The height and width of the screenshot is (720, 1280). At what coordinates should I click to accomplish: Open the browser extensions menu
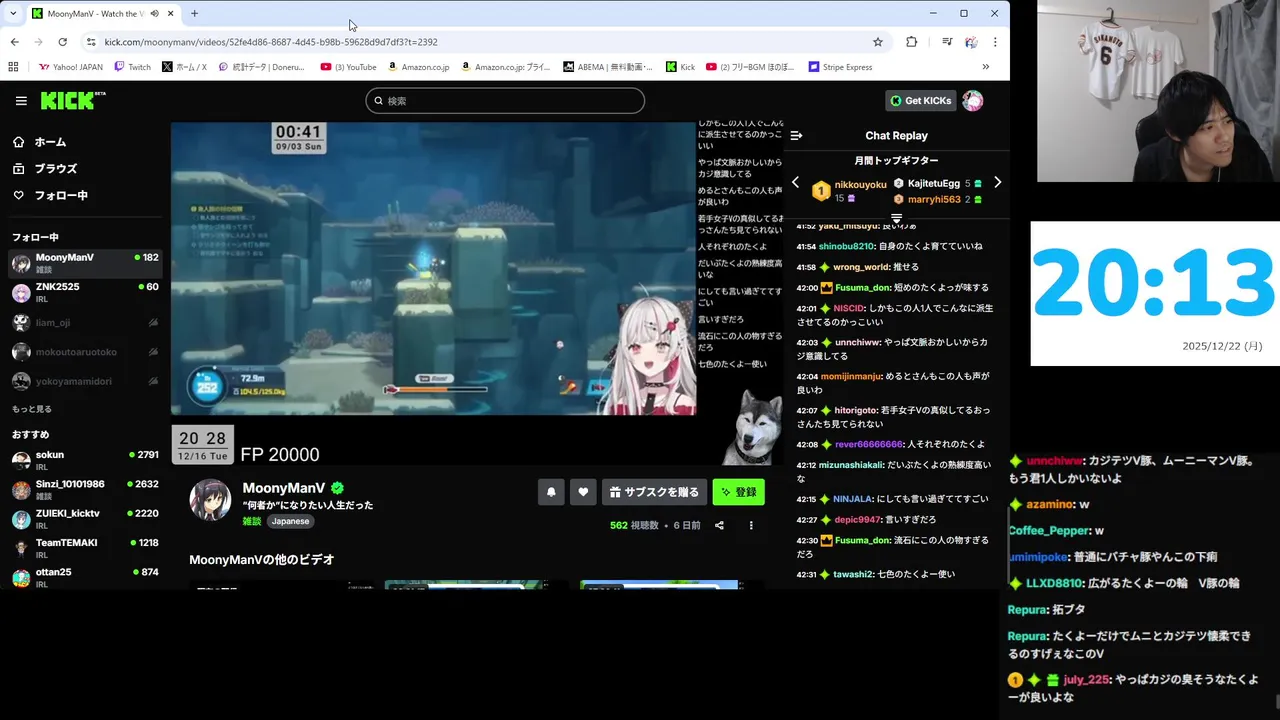tap(911, 42)
